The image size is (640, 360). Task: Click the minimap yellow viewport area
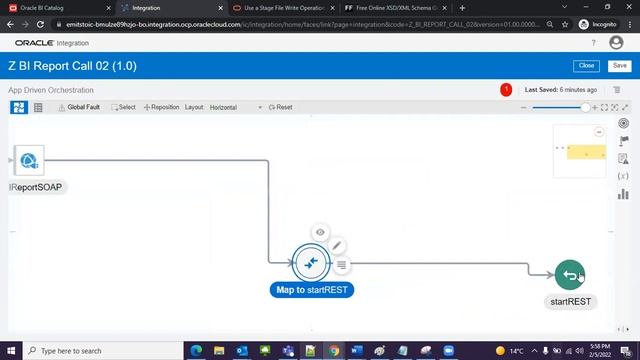586,152
